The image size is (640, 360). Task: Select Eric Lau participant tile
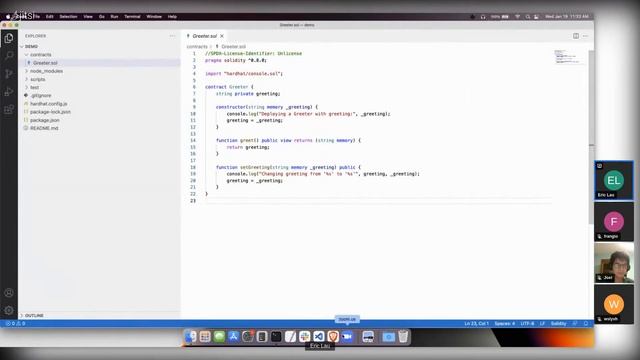614,180
